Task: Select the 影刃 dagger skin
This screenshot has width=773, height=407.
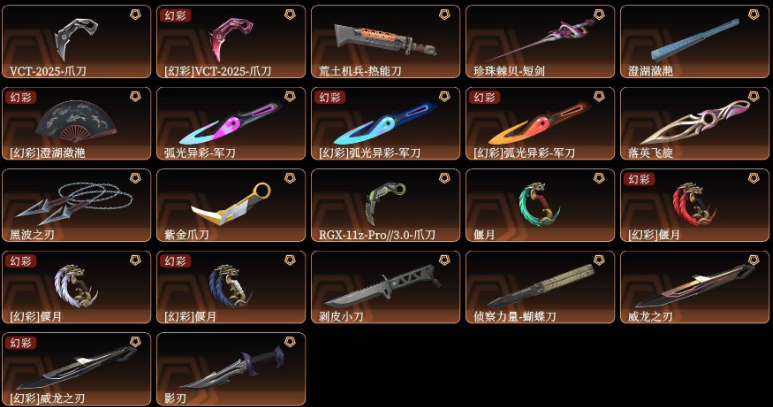Action: [x=231, y=369]
